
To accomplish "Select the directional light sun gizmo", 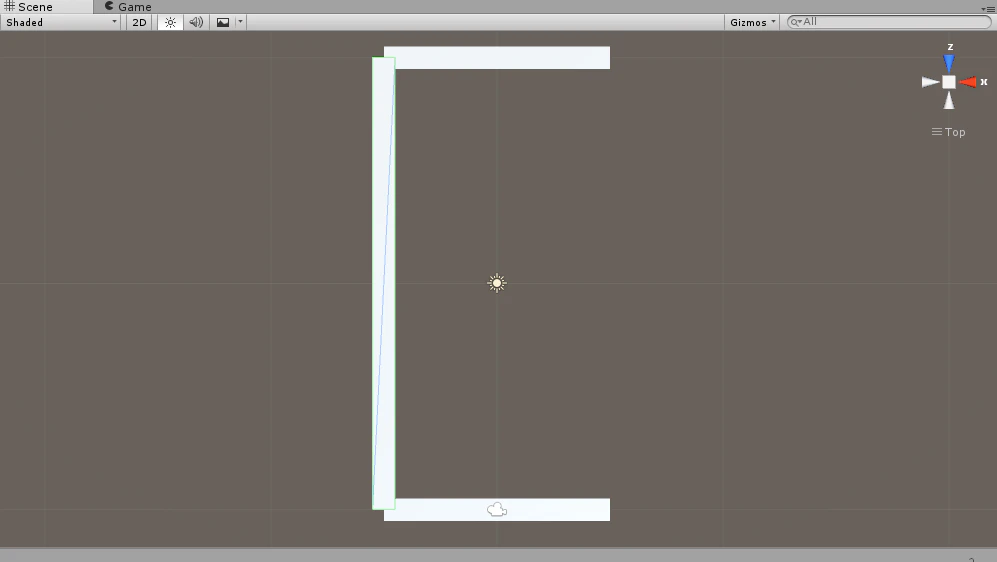I will click(x=497, y=283).
